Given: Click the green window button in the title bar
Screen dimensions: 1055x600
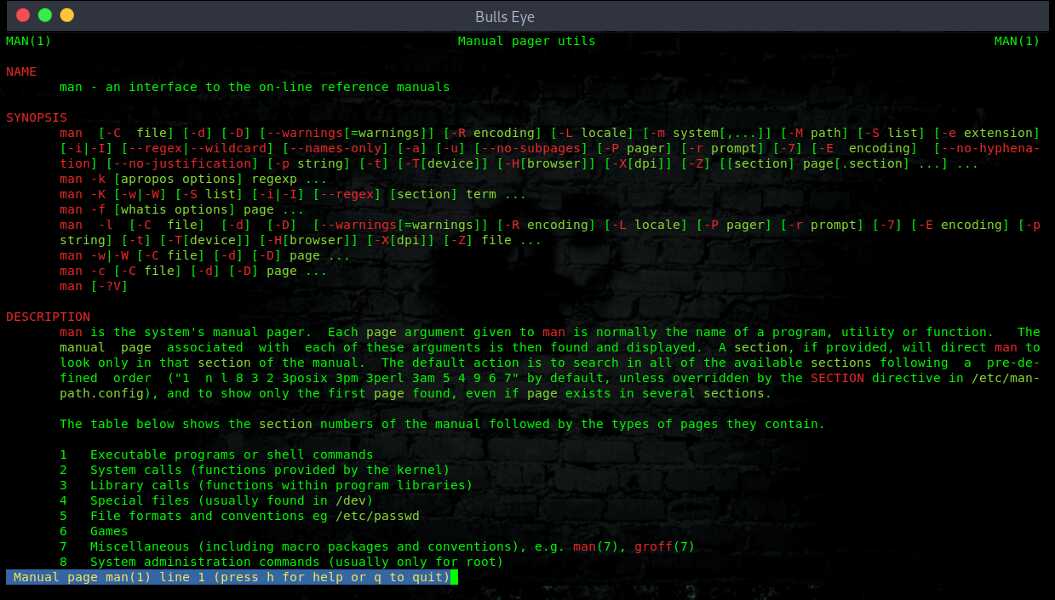Looking at the screenshot, I should [45, 15].
